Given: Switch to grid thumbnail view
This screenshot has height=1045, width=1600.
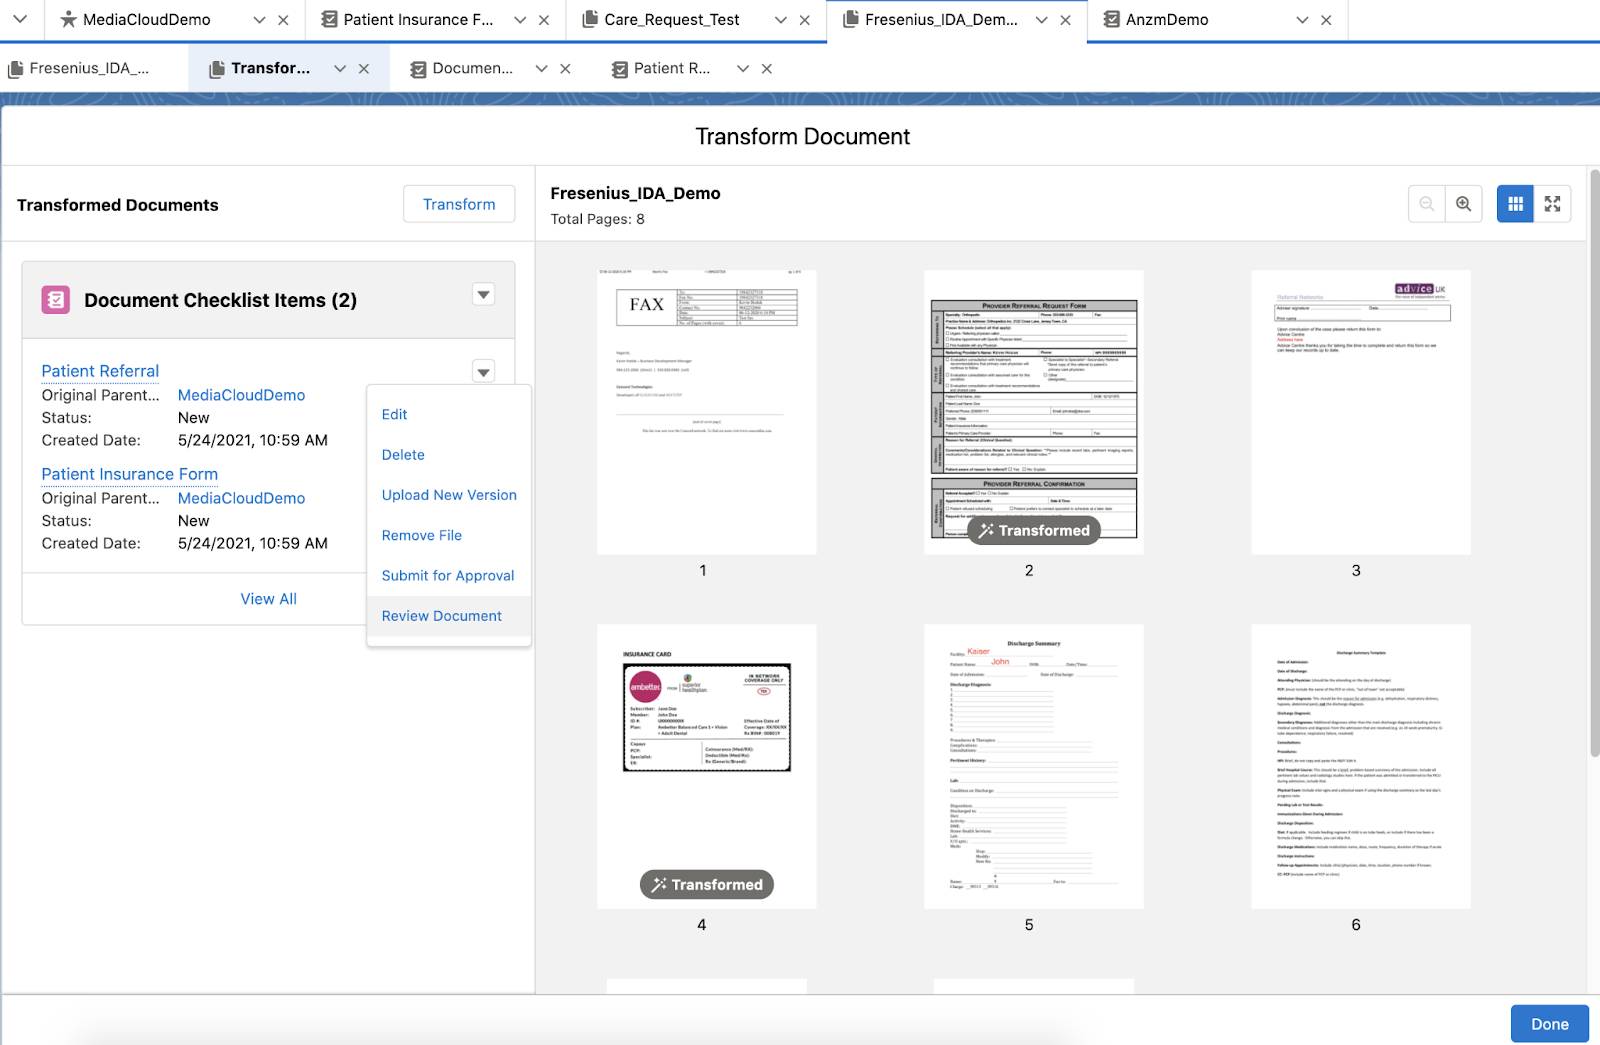Looking at the screenshot, I should coord(1516,204).
